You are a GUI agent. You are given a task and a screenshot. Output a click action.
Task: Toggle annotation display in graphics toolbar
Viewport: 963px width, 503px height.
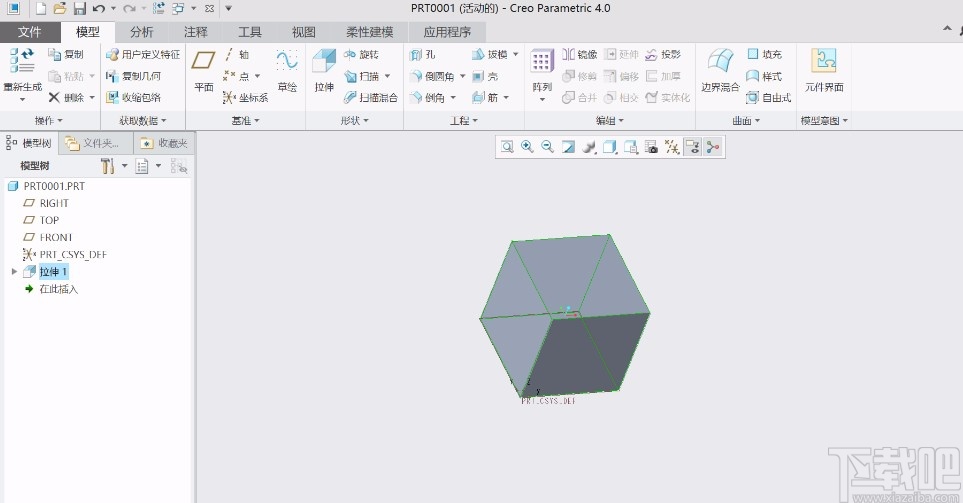(x=693, y=147)
